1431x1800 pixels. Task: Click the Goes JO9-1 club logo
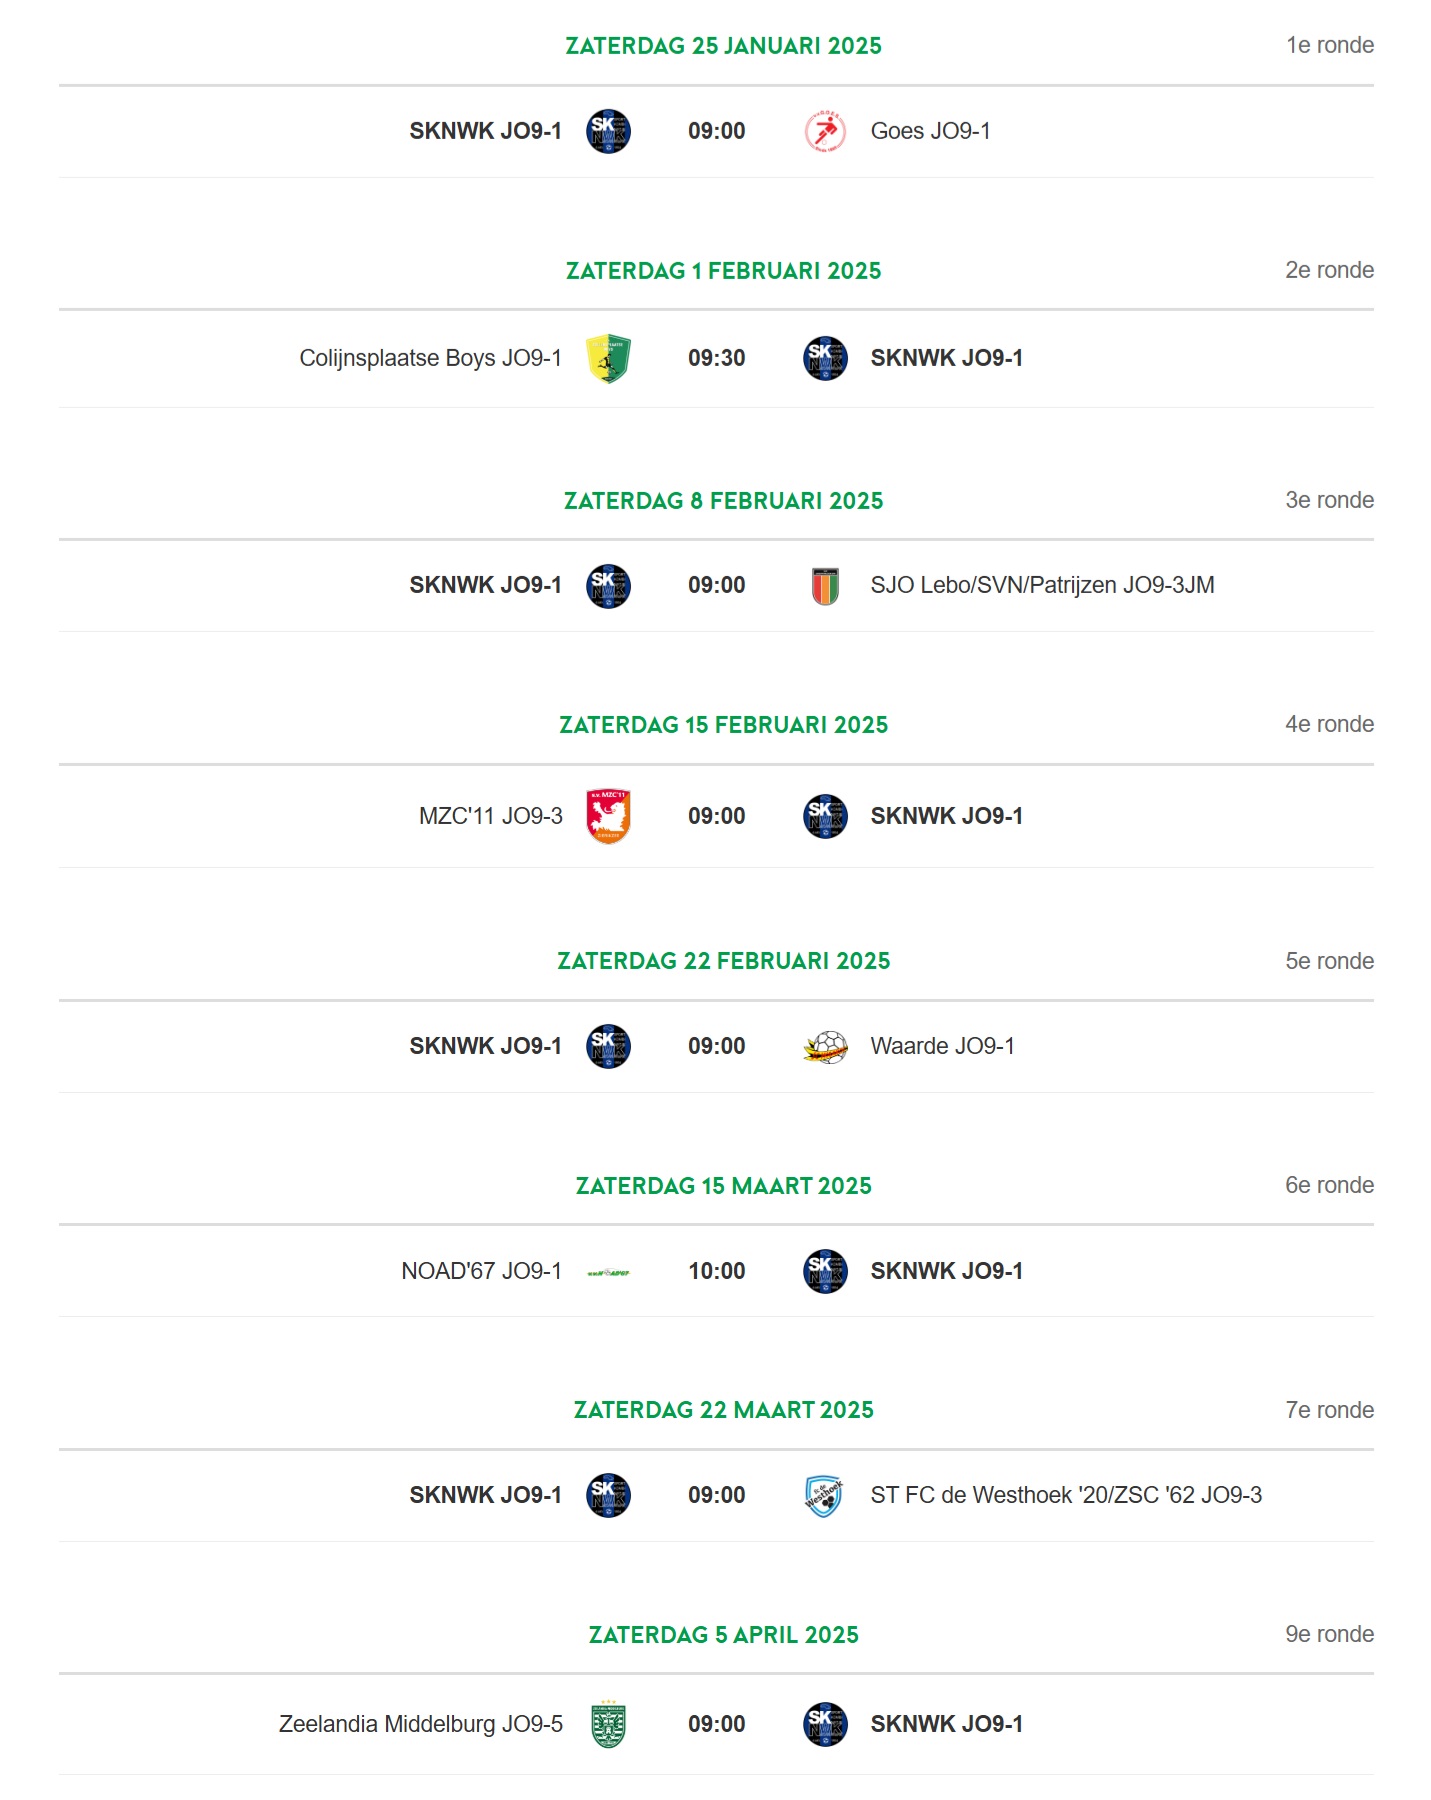(825, 131)
